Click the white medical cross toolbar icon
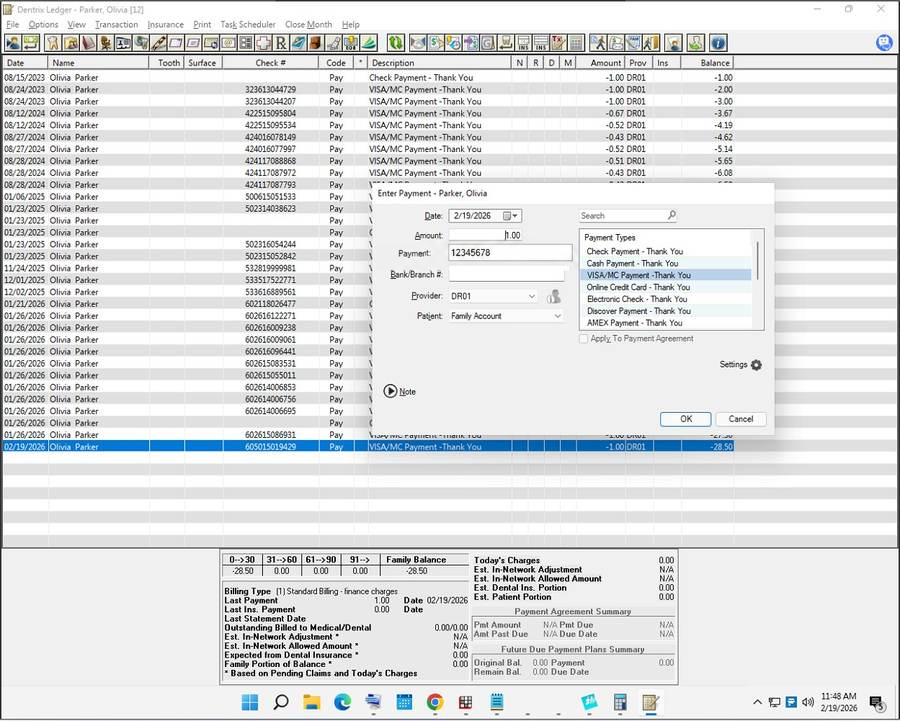 263,43
